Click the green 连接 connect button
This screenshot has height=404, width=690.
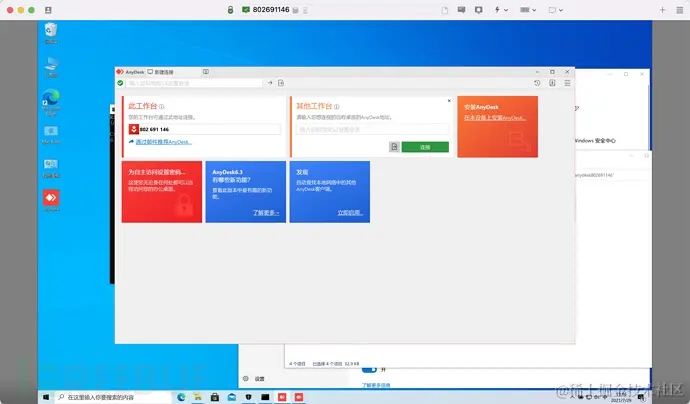pyautogui.click(x=425, y=147)
